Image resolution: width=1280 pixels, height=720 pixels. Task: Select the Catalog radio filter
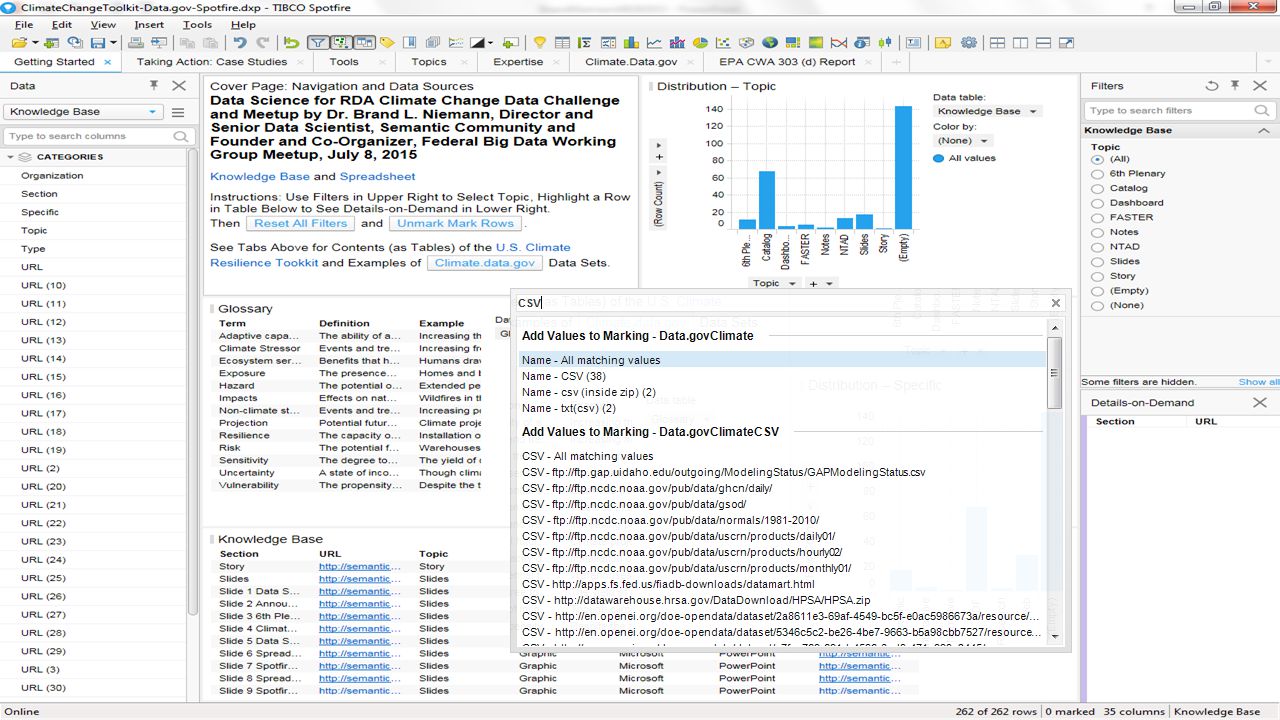tap(1097, 188)
